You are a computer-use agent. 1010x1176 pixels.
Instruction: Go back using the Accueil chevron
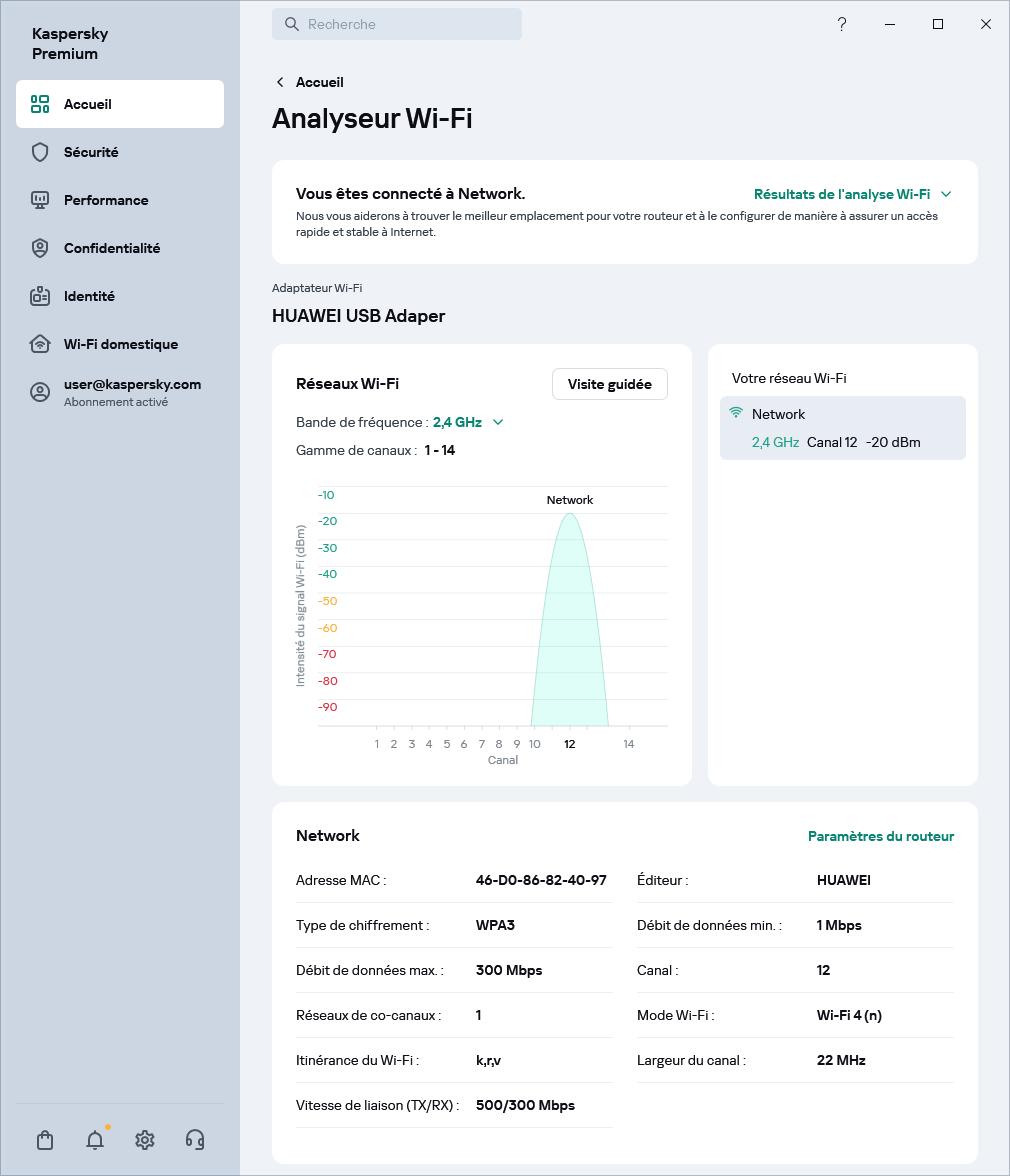point(281,82)
